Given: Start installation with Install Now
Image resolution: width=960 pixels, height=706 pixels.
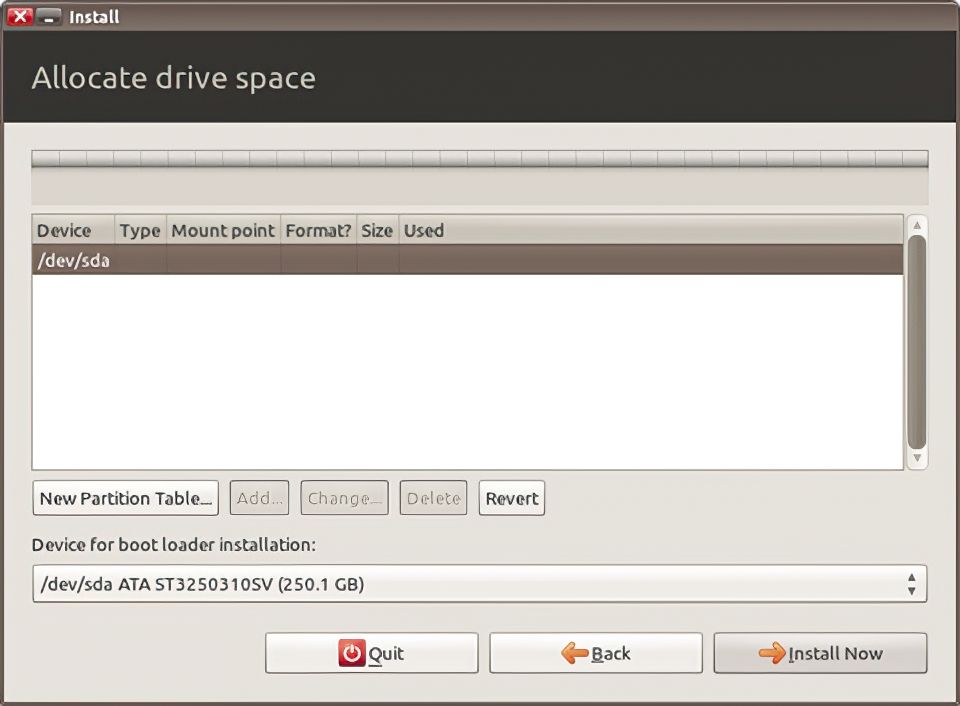Looking at the screenshot, I should click(x=820, y=653).
